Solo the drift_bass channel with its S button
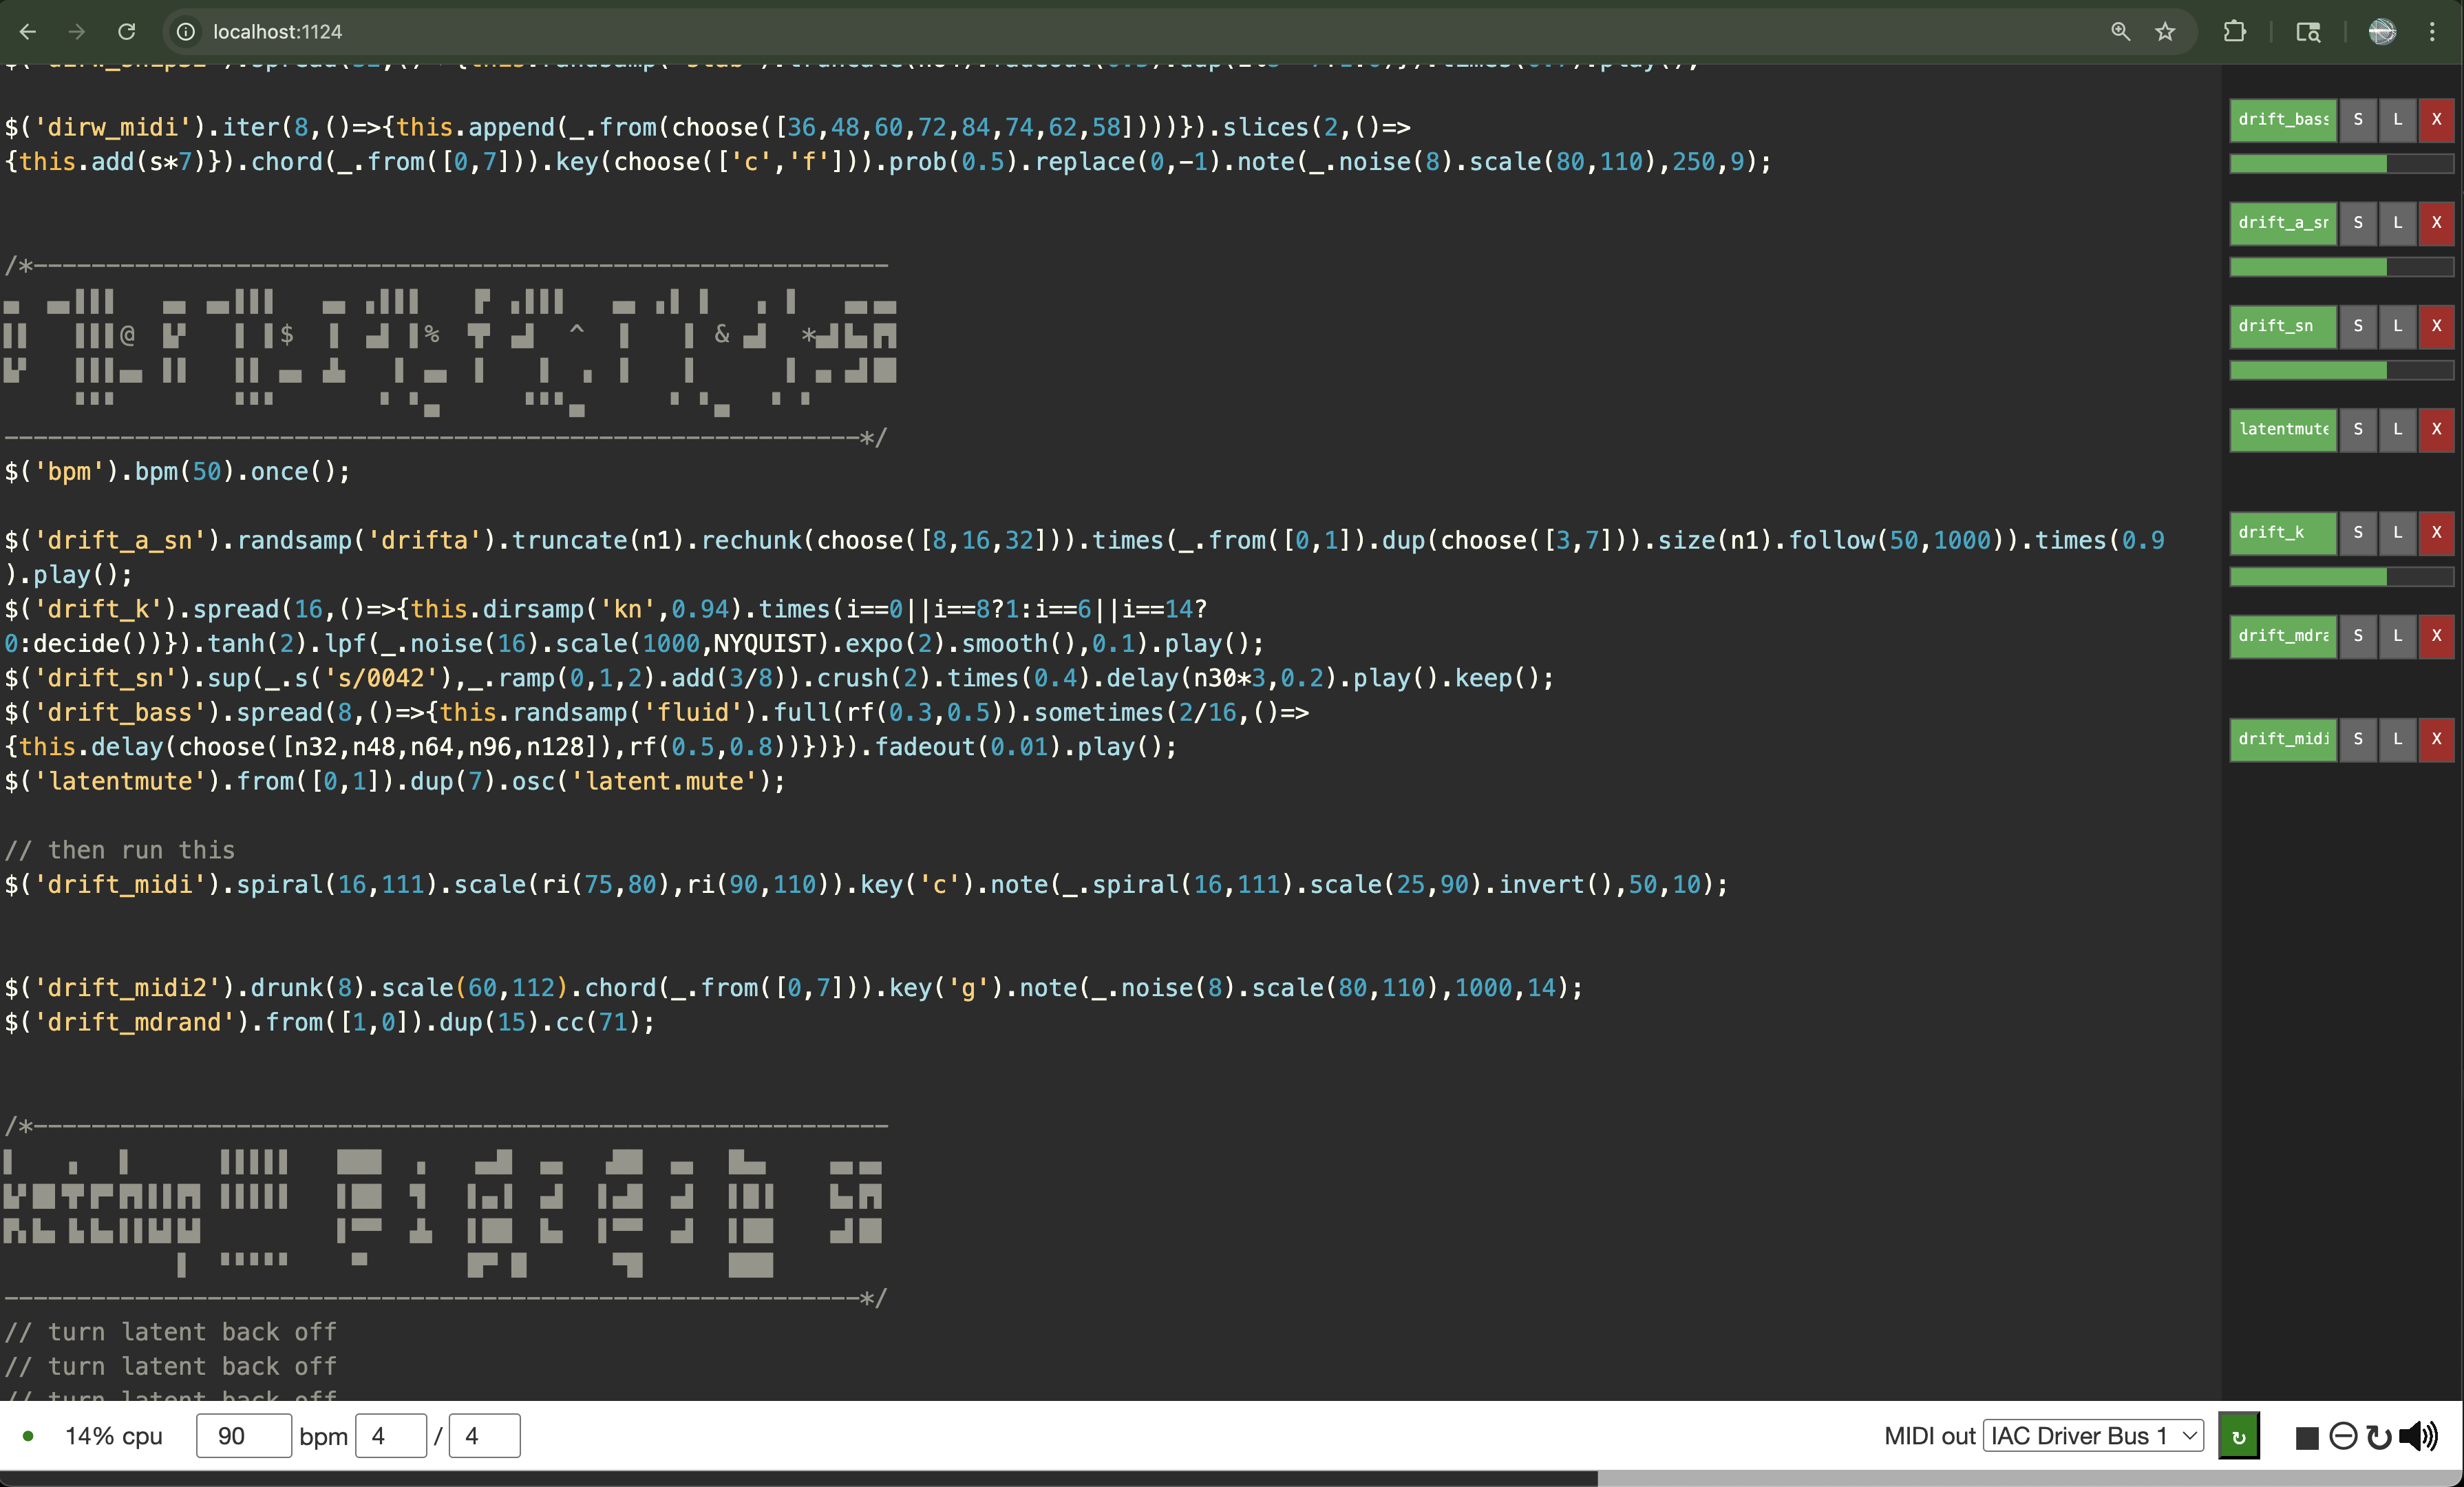Viewport: 2464px width, 1487px height. [x=2358, y=120]
